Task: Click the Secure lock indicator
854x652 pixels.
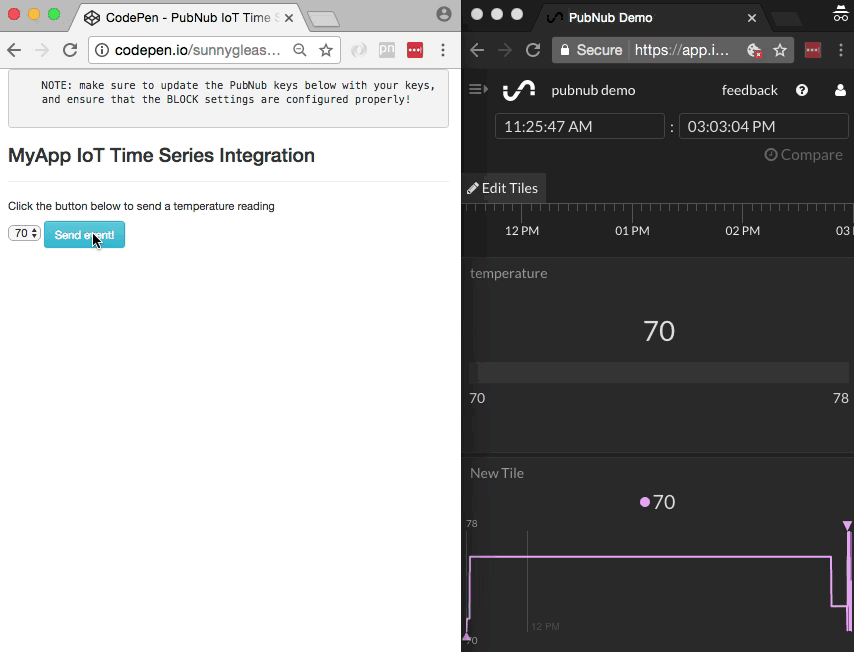Action: tap(591, 50)
